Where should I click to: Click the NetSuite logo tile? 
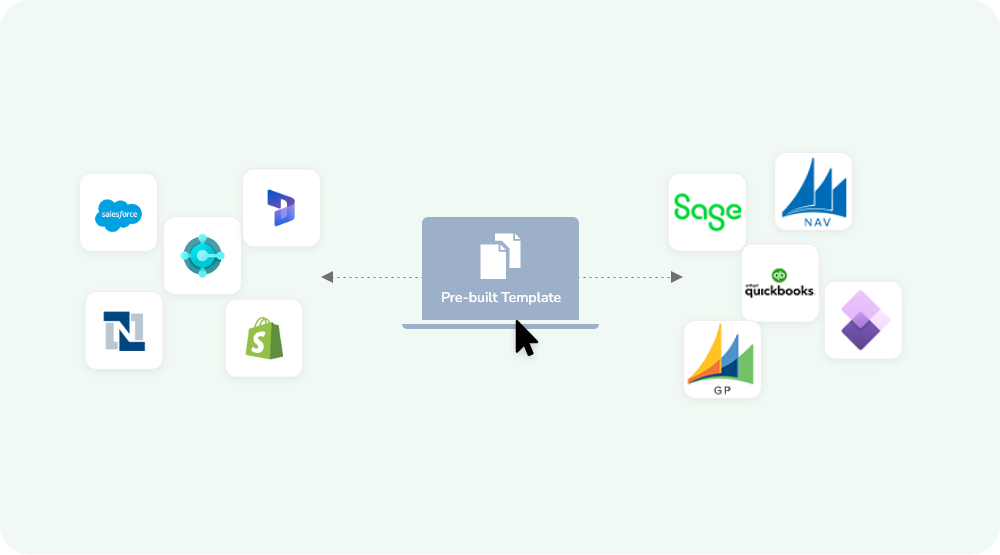124,331
